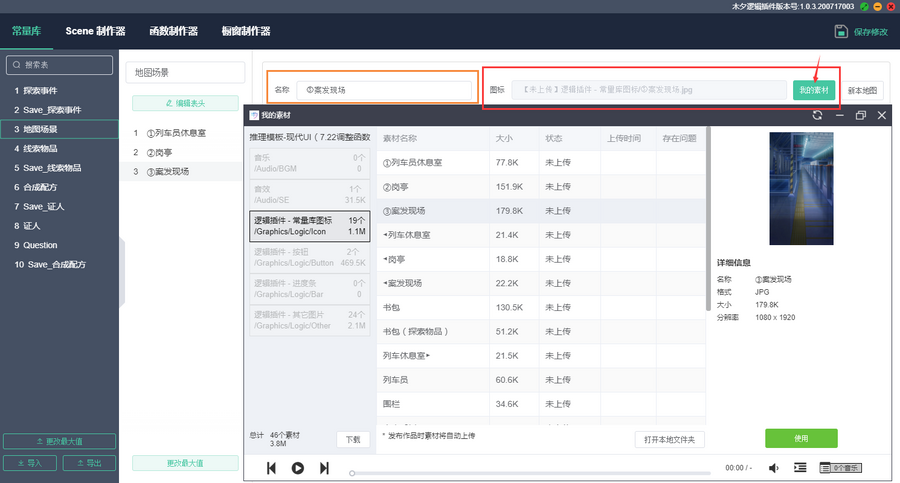Click the 名称 input field

pyautogui.click(x=384, y=90)
